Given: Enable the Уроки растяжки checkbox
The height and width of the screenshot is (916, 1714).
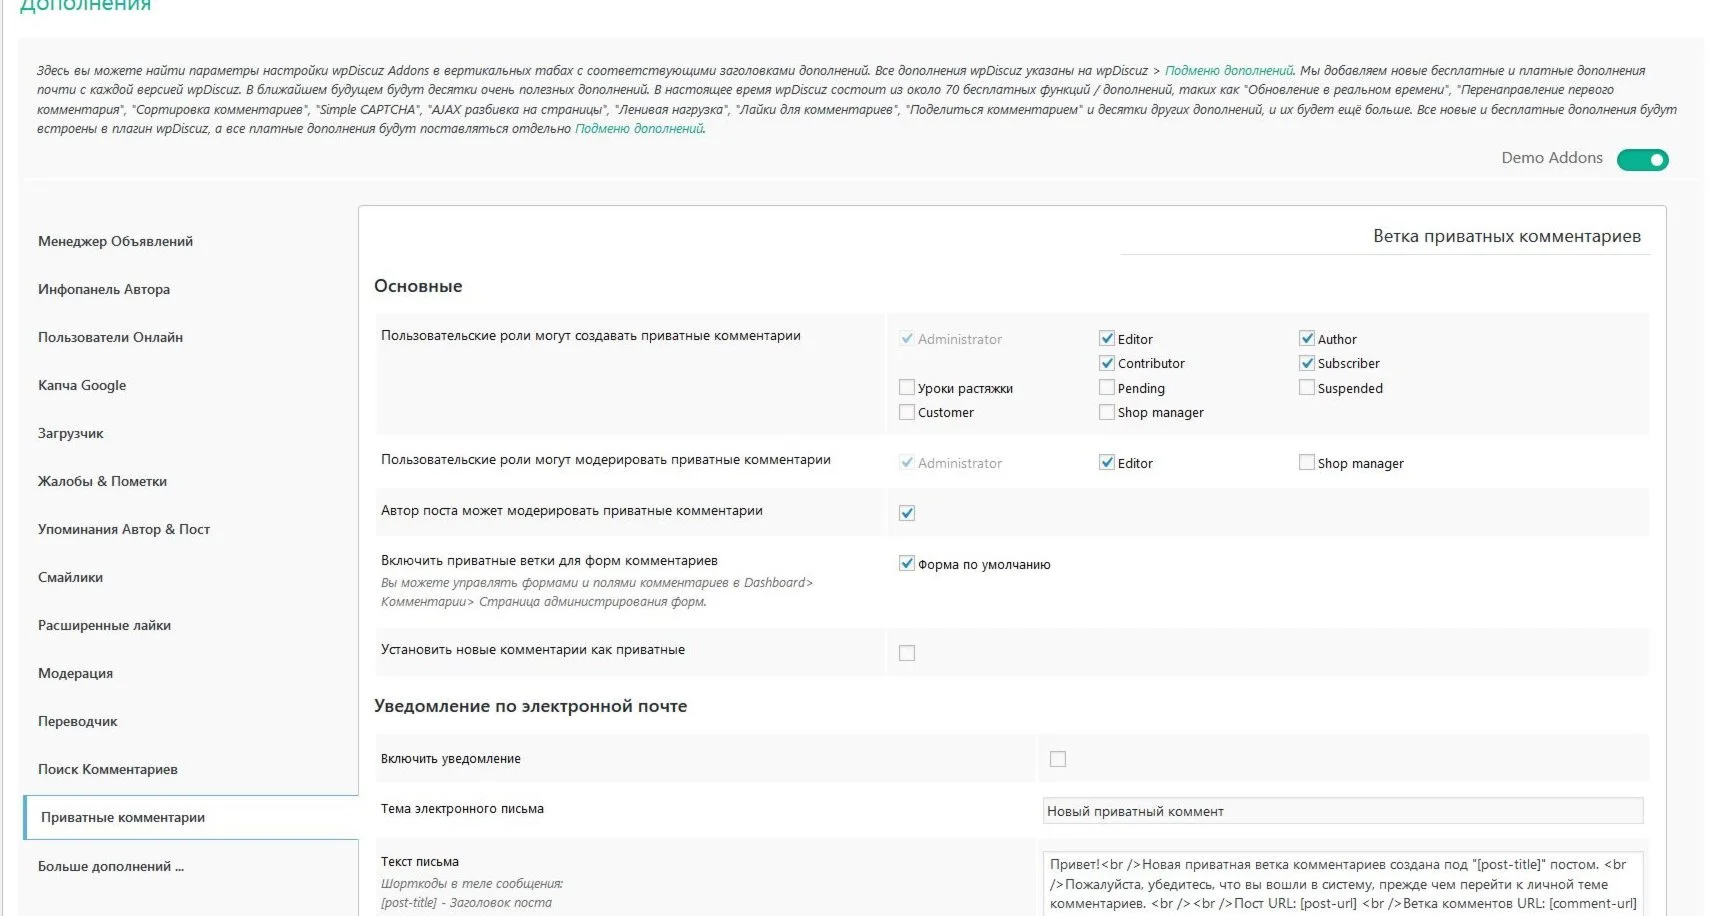Looking at the screenshot, I should 907,387.
